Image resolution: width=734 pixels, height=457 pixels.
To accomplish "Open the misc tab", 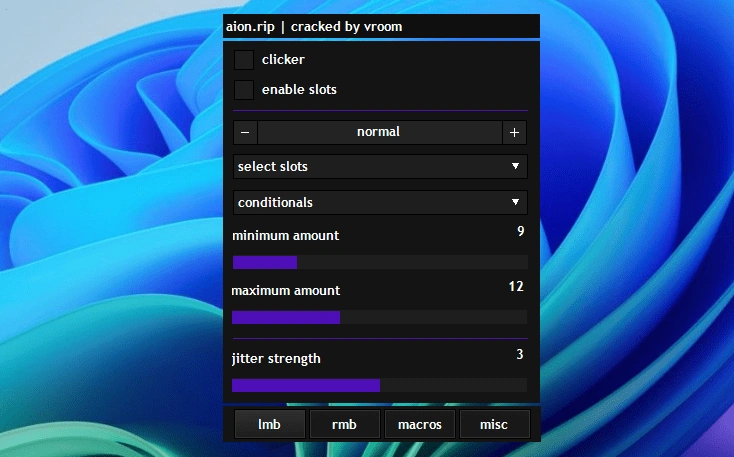I will (495, 424).
